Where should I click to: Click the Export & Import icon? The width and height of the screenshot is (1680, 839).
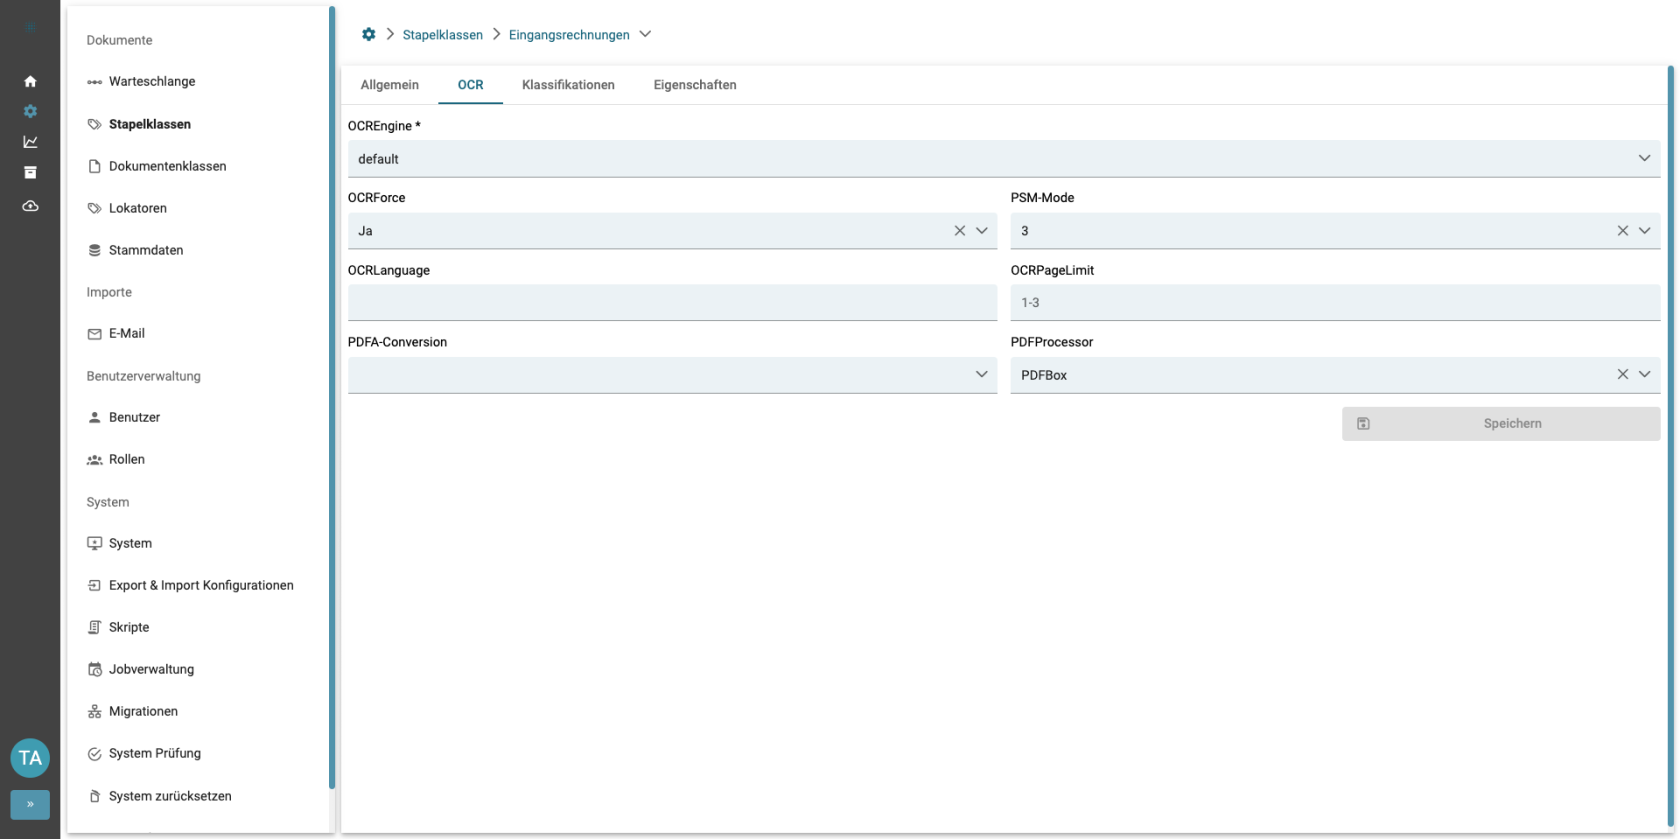pyautogui.click(x=94, y=585)
